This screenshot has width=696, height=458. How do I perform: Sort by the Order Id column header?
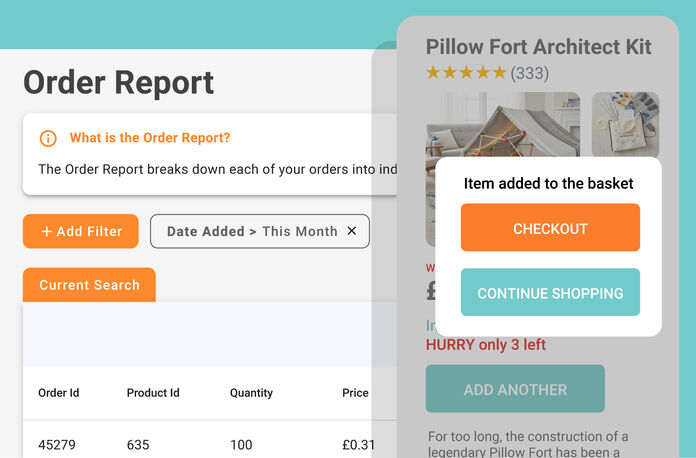59,393
